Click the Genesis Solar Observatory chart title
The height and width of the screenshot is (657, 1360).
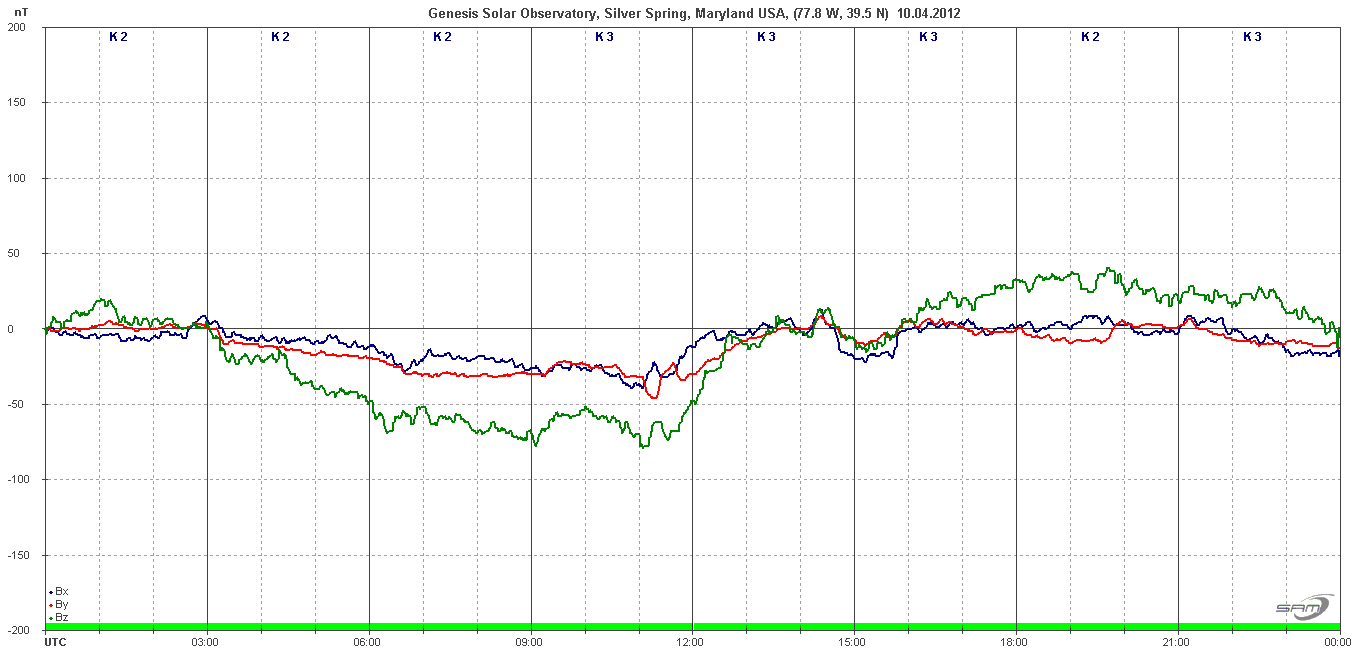tap(695, 13)
